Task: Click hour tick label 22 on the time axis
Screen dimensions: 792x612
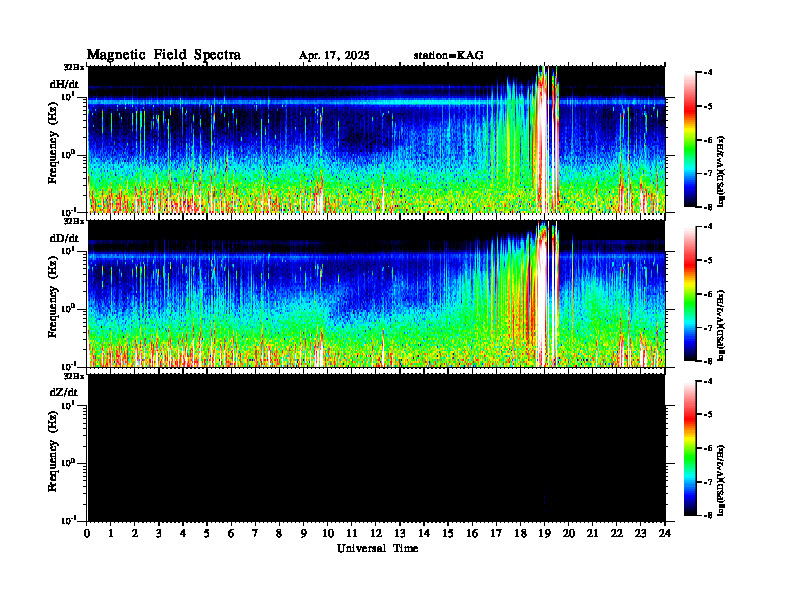Action: click(617, 533)
